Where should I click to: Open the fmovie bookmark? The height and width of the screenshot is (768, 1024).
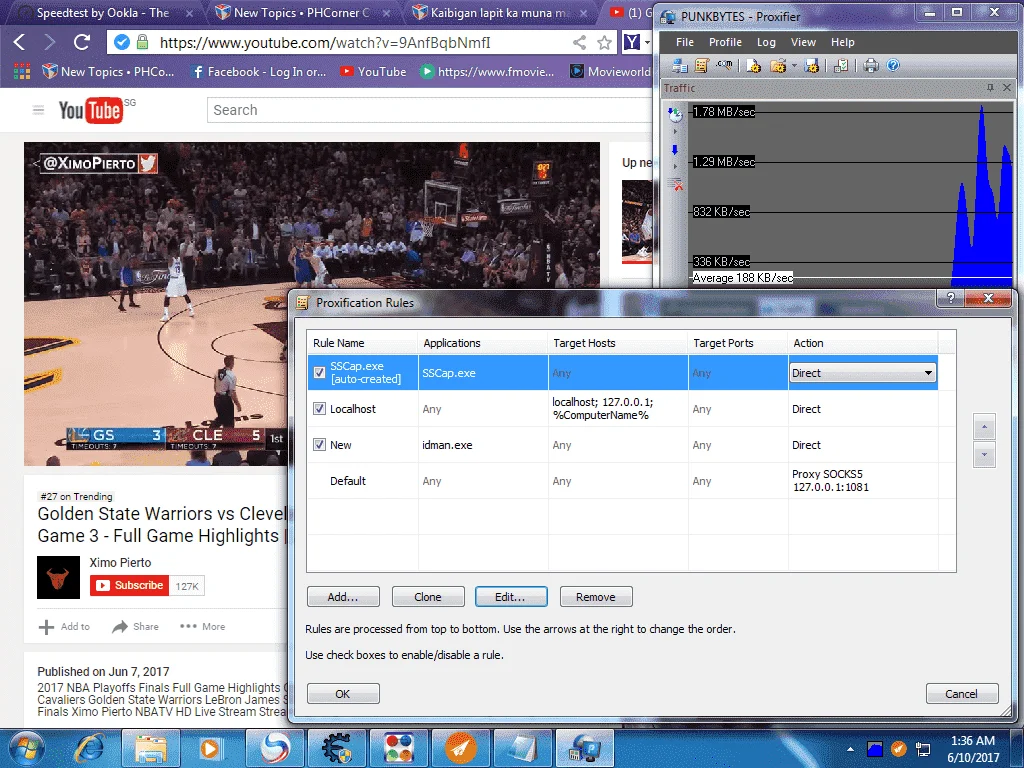click(487, 72)
